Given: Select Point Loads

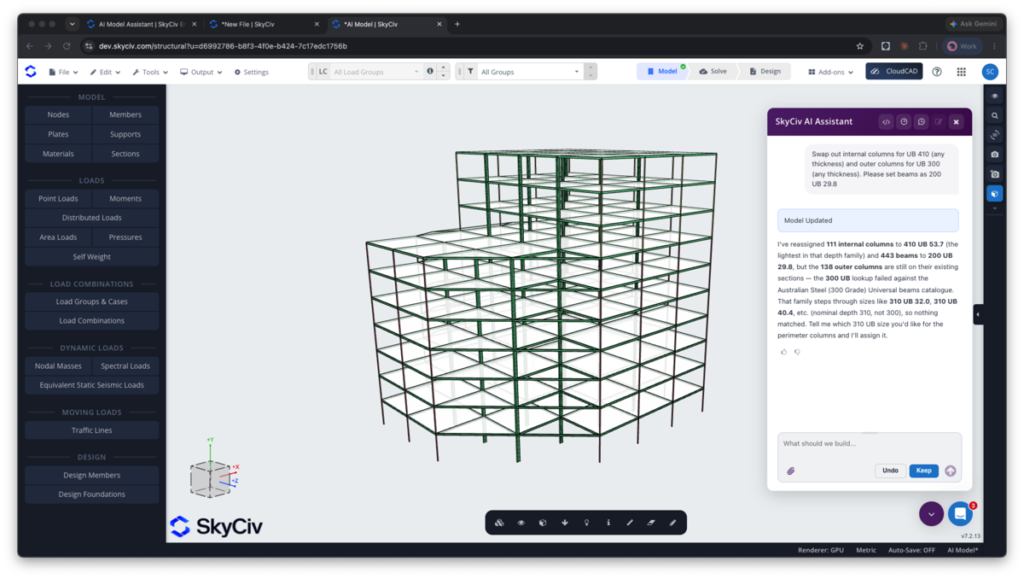Looking at the screenshot, I should click(58, 198).
